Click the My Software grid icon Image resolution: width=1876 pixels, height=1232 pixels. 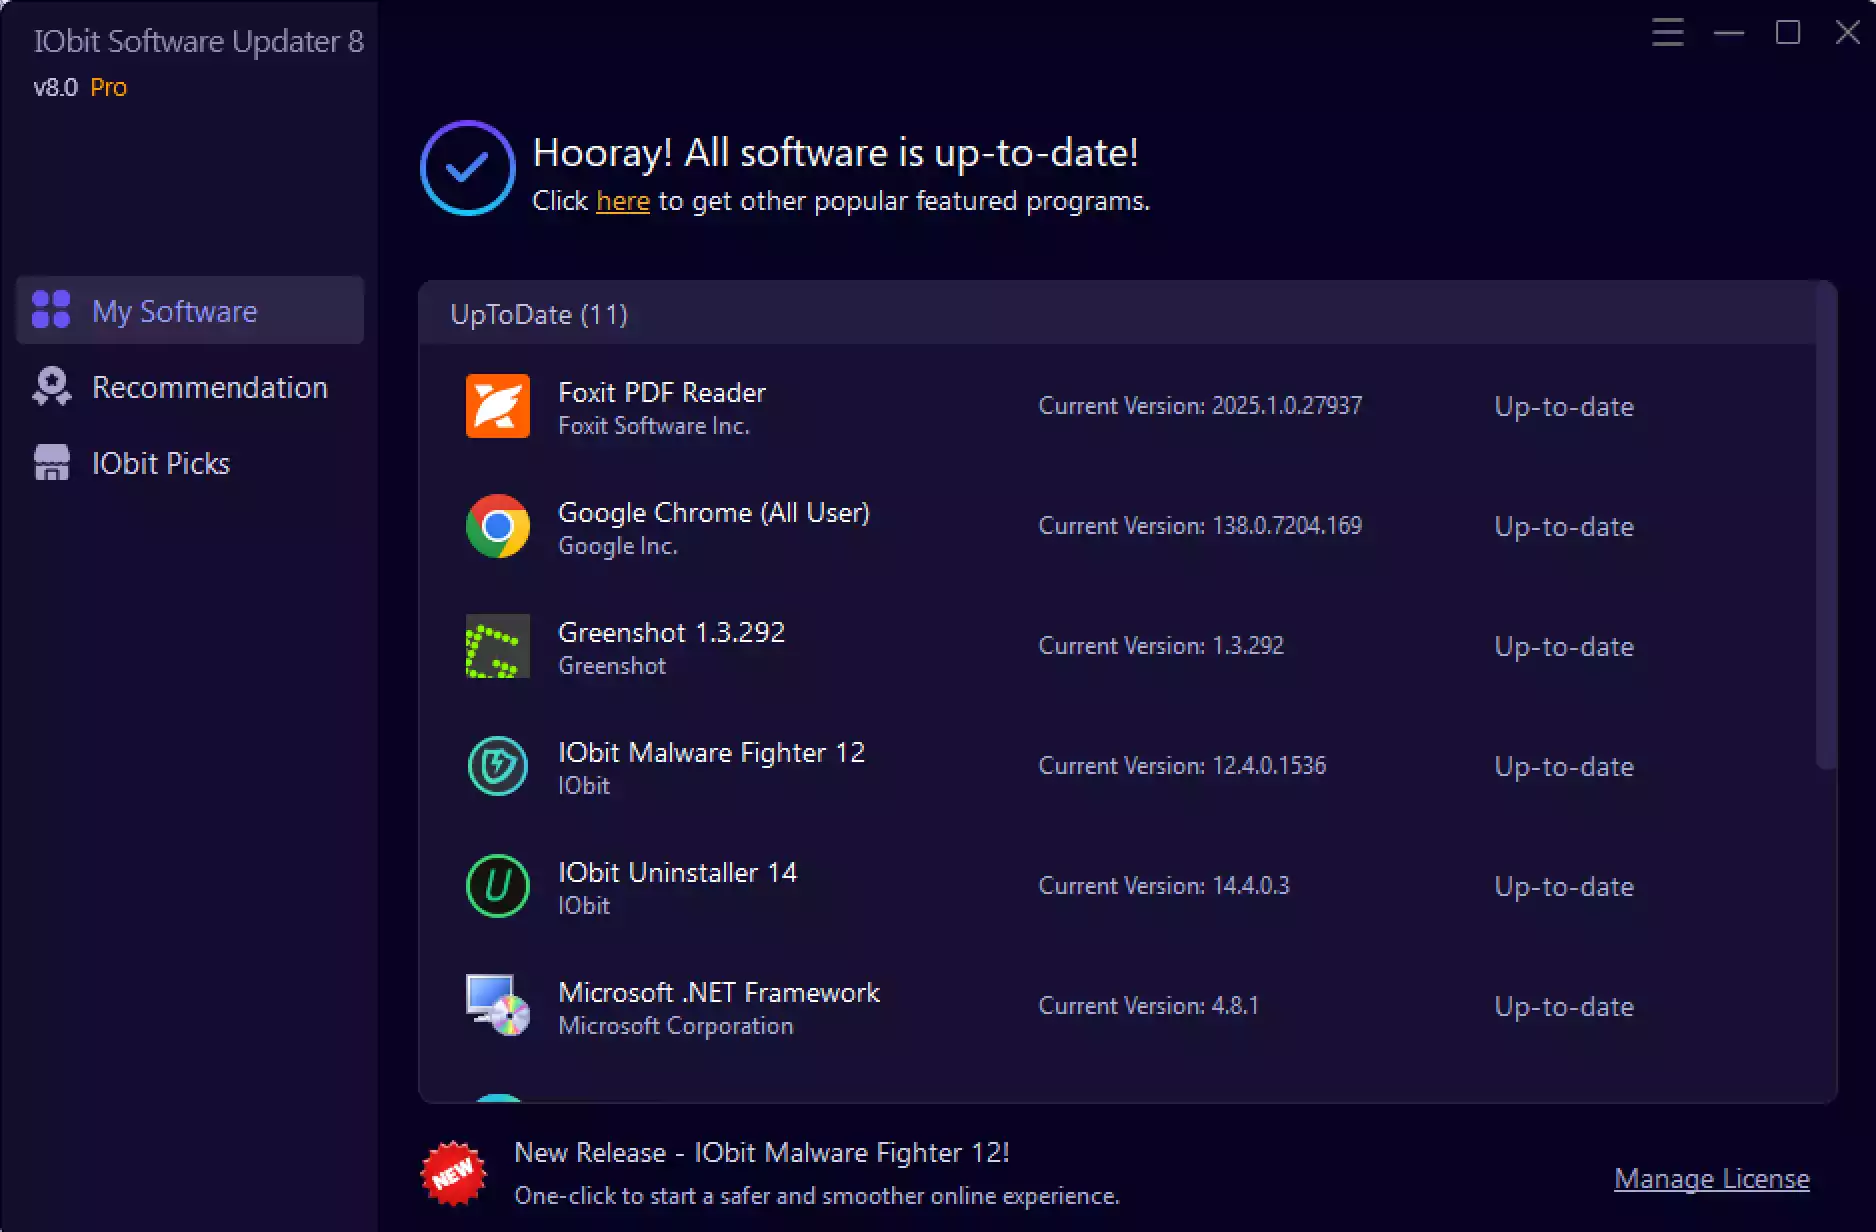(x=51, y=310)
